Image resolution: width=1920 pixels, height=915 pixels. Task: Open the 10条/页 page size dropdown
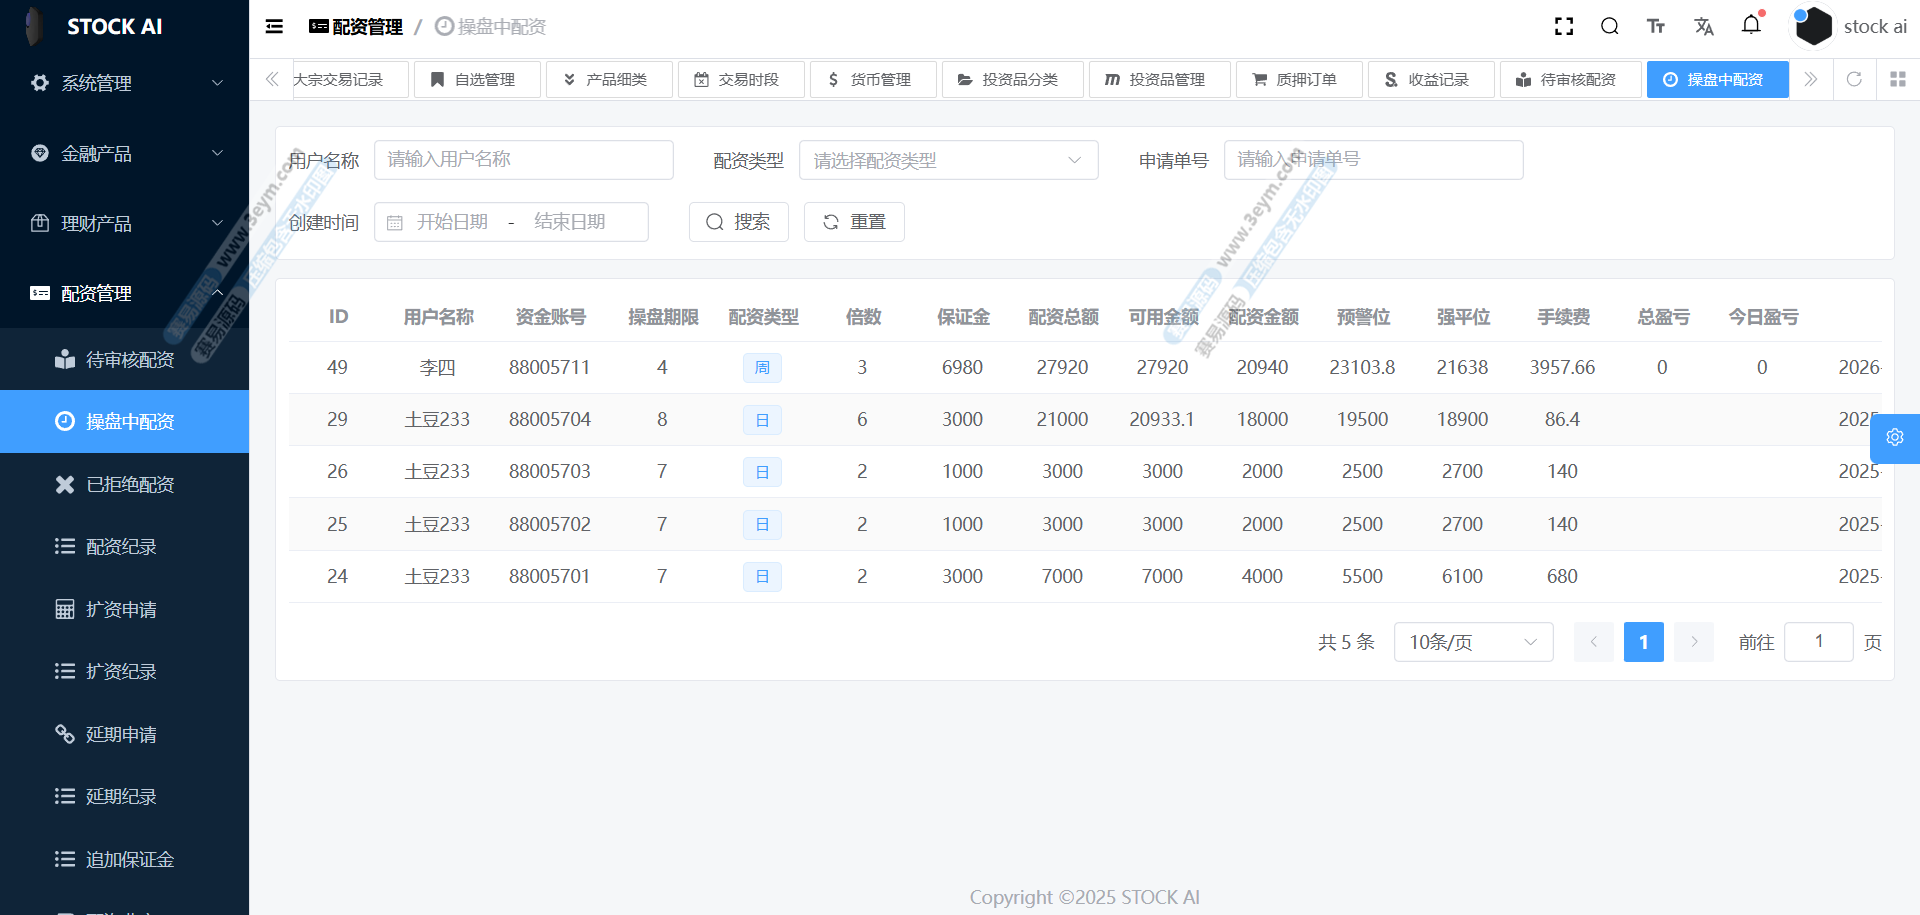[1472, 642]
